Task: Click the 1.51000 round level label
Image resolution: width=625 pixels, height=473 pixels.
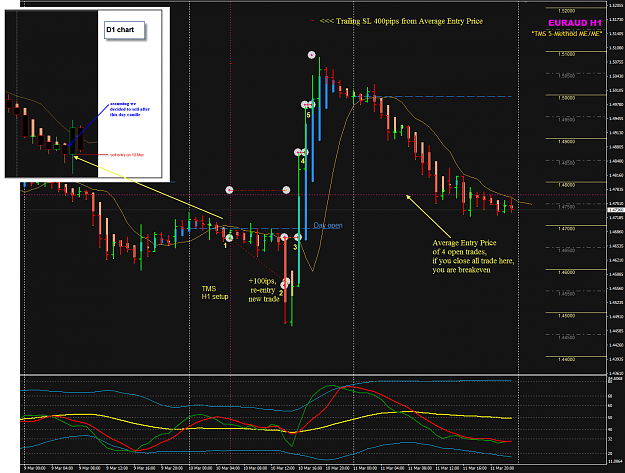Action: [x=567, y=54]
